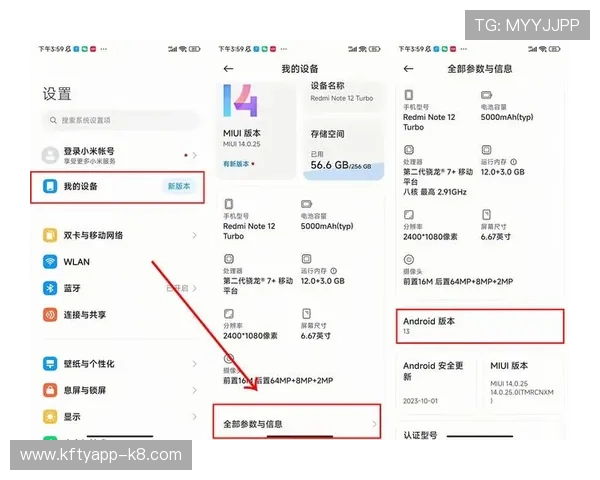Image resolution: width=600 pixels, height=480 pixels.
Task: Tap the camera icon on all specs screen
Action: 409,260
